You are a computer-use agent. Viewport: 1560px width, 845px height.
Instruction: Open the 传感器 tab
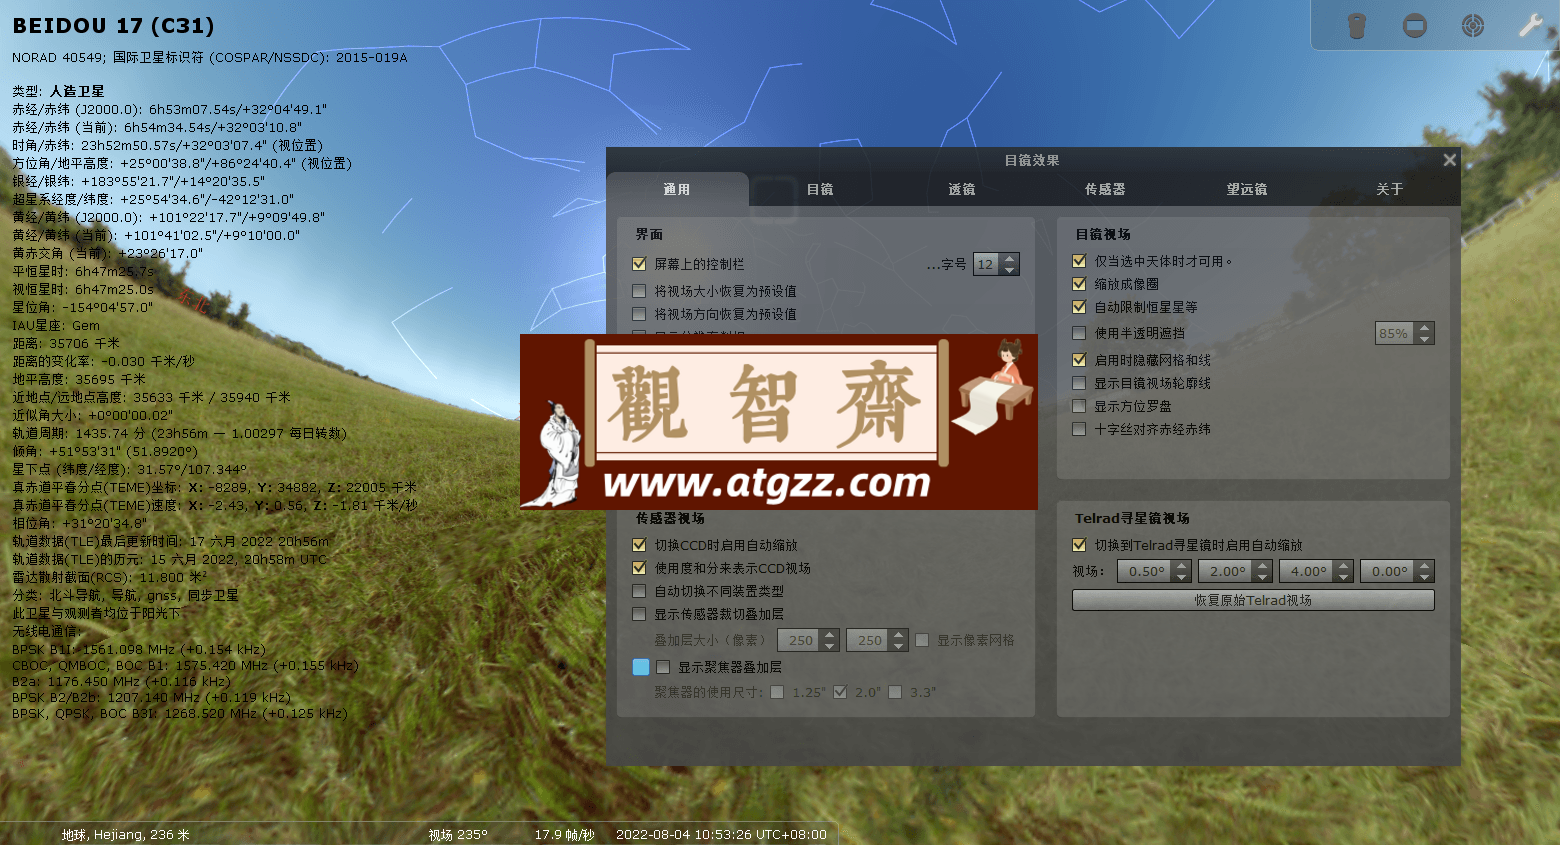click(x=1105, y=189)
